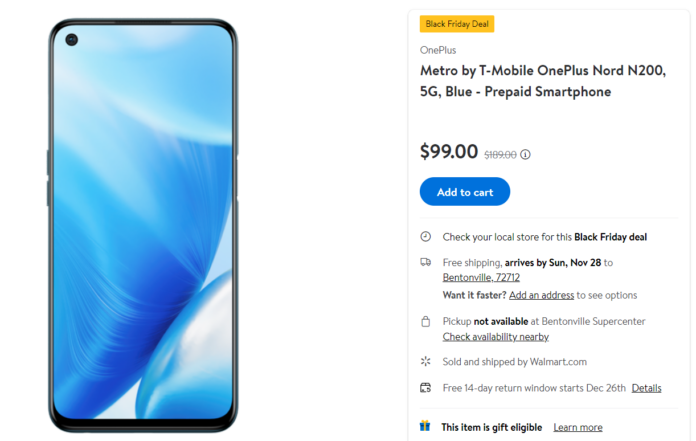Click the 'Sold and shipped by Walmart.com' text
This screenshot has width=696, height=441.
[x=515, y=362]
